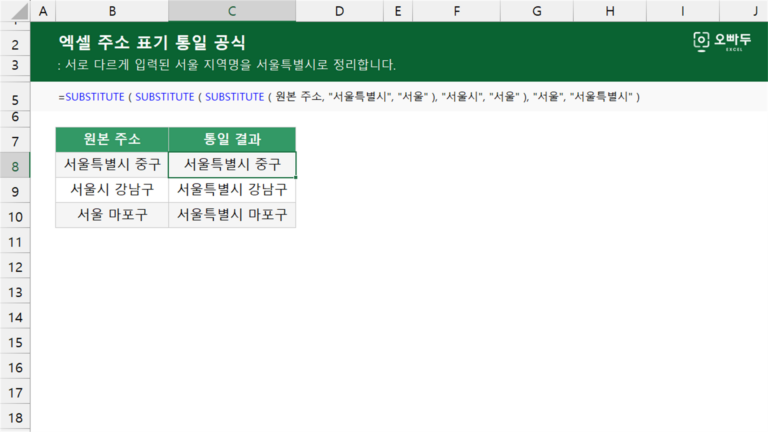Click the title '엑셀 주소 표기 통일 공식'
This screenshot has height=432, width=768.
tap(152, 42)
